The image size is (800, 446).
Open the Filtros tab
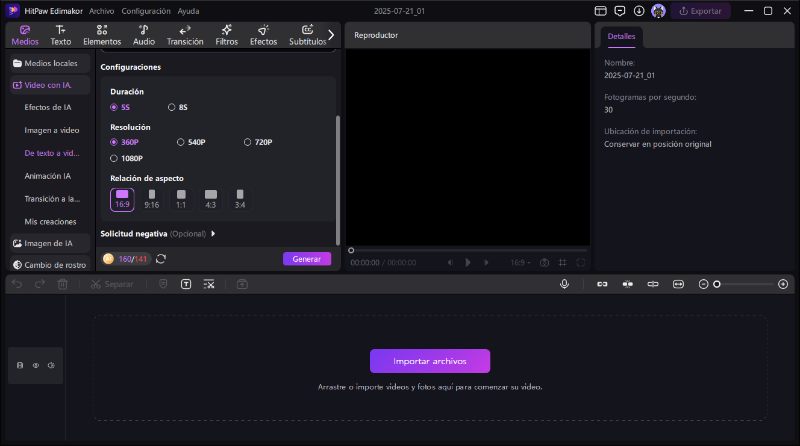pos(227,35)
